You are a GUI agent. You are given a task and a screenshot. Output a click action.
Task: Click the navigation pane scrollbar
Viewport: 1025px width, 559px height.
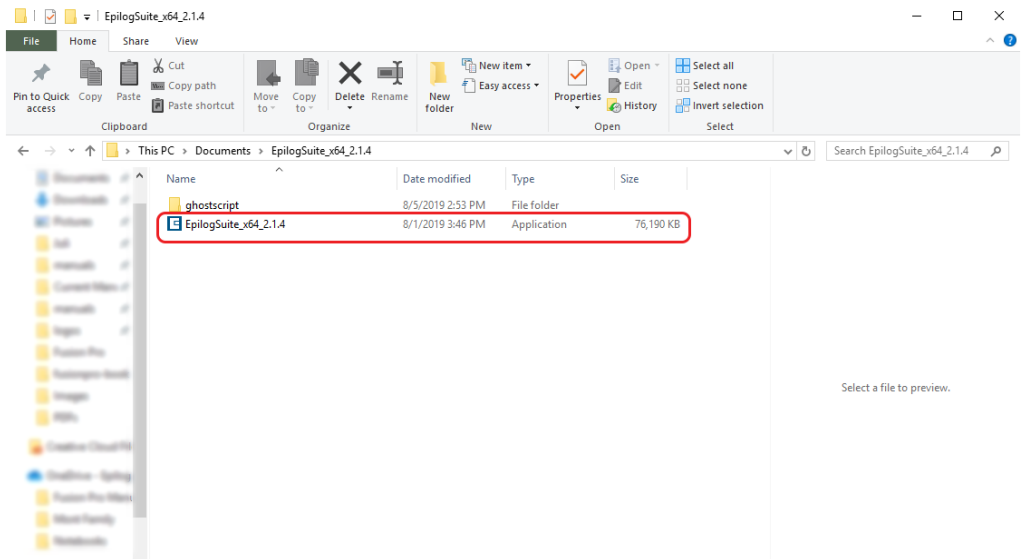[139, 360]
